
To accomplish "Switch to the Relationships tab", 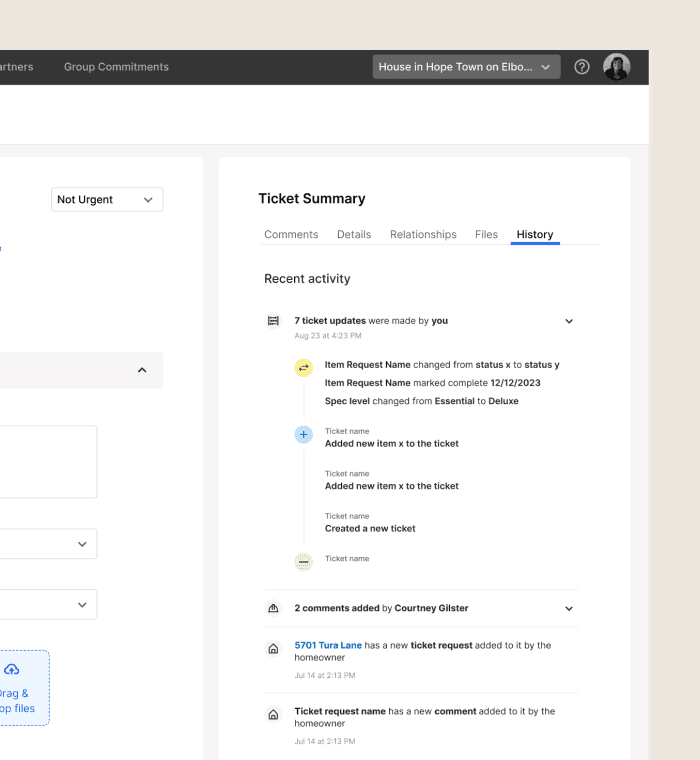I will click(423, 235).
